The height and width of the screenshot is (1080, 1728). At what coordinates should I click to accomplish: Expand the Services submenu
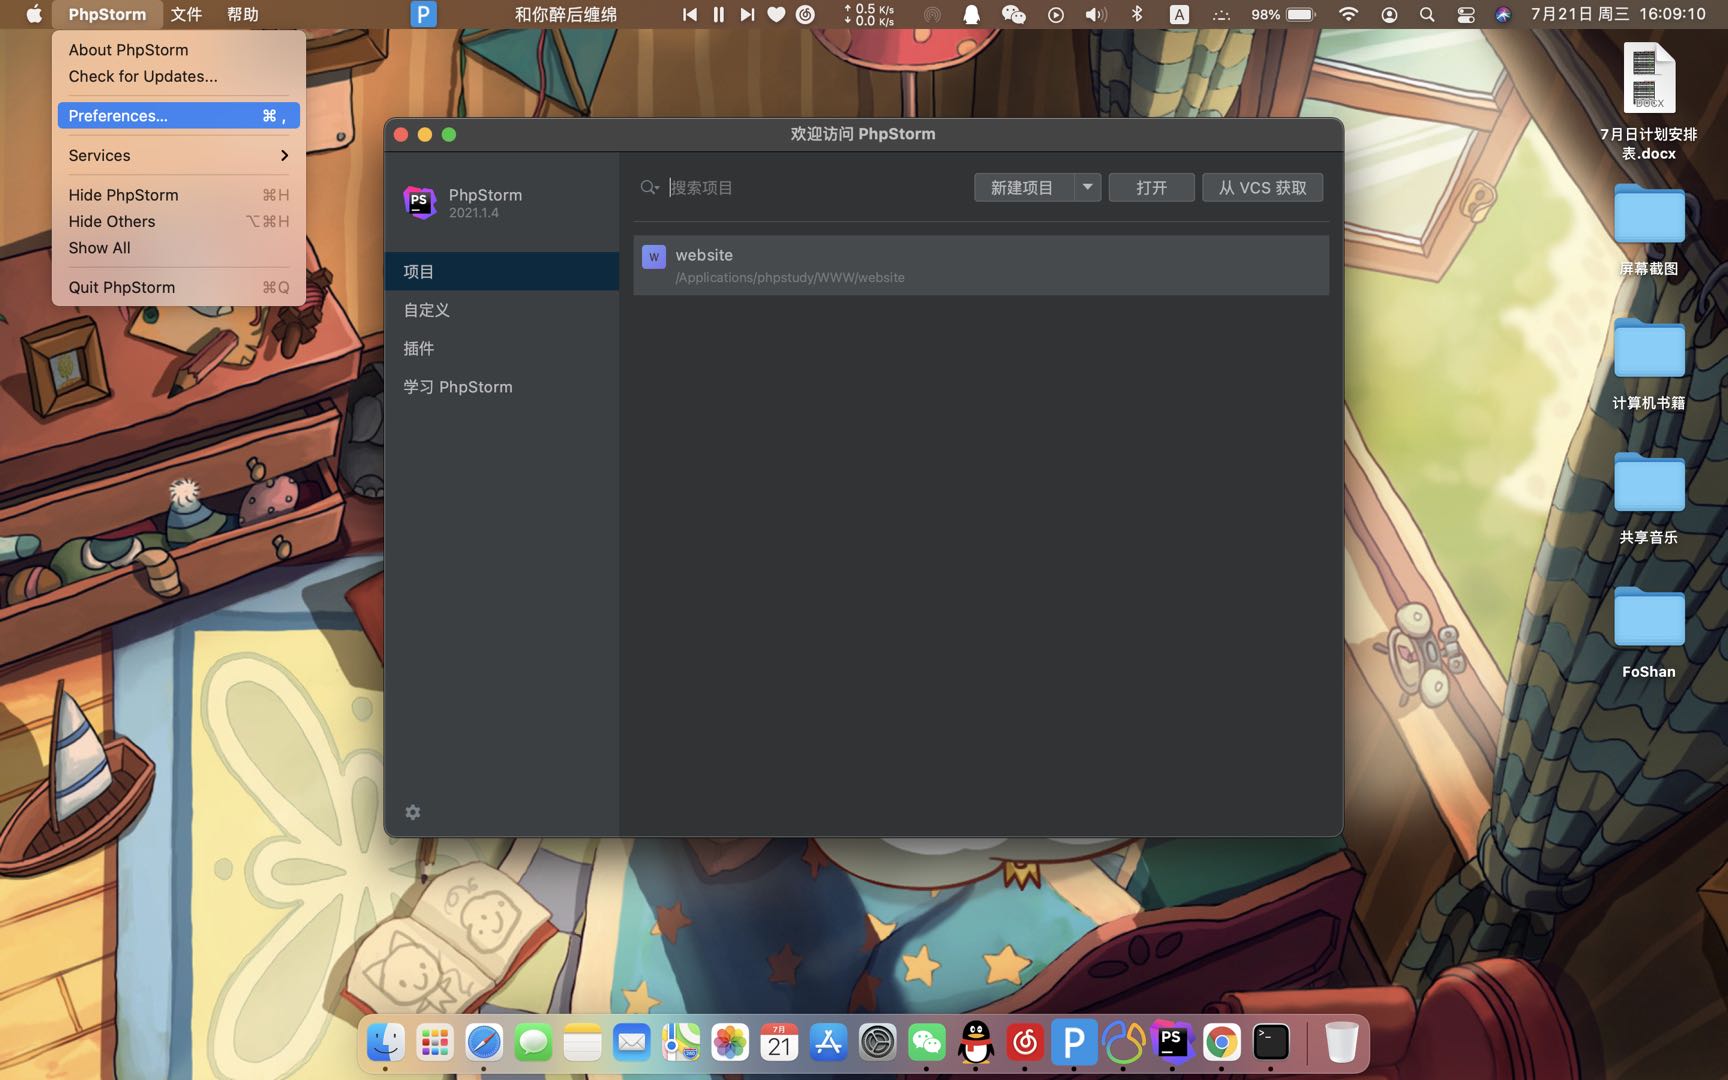point(178,155)
